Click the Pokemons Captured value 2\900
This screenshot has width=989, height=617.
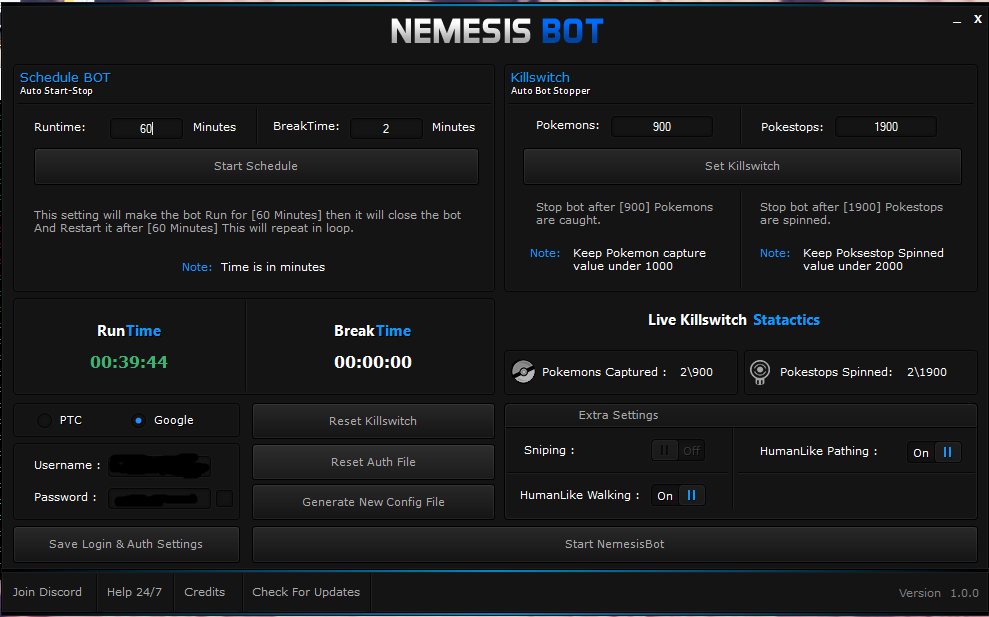click(696, 372)
